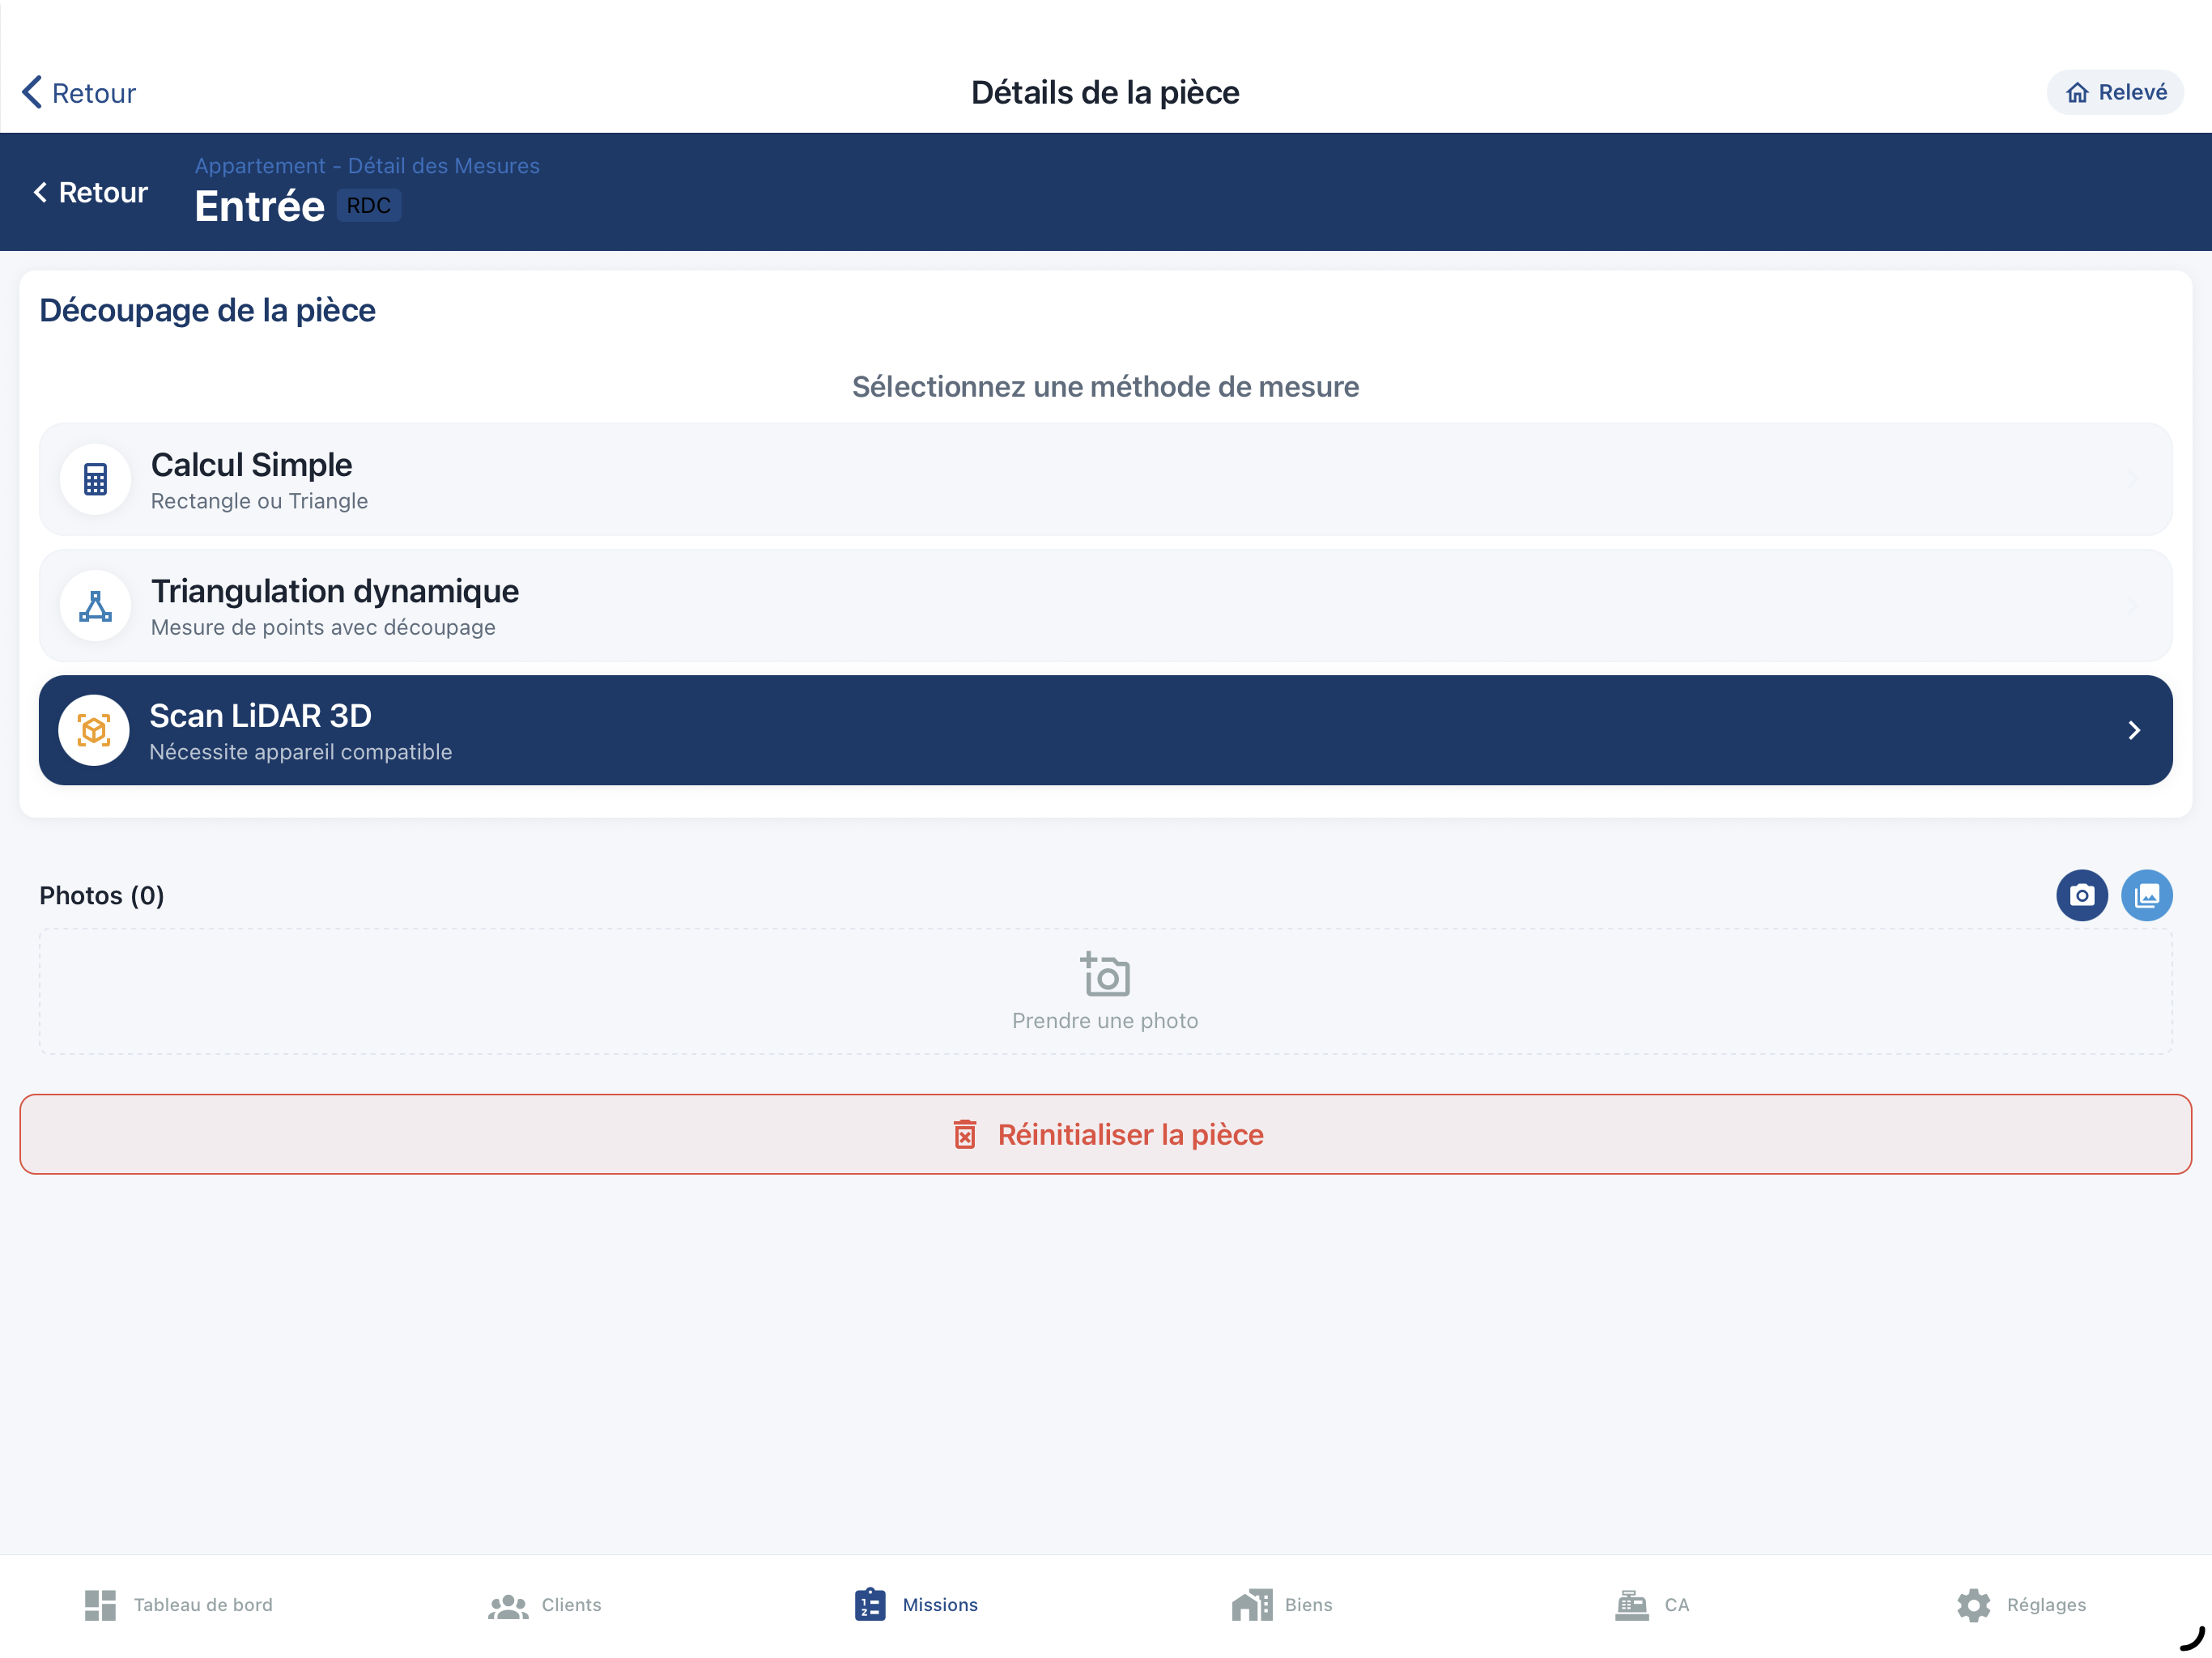Expand the Scan LiDAR 3D row chevron

coord(2135,730)
